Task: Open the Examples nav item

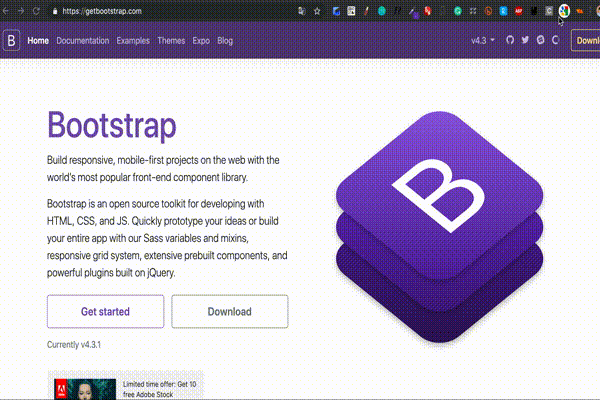Action: [133, 41]
